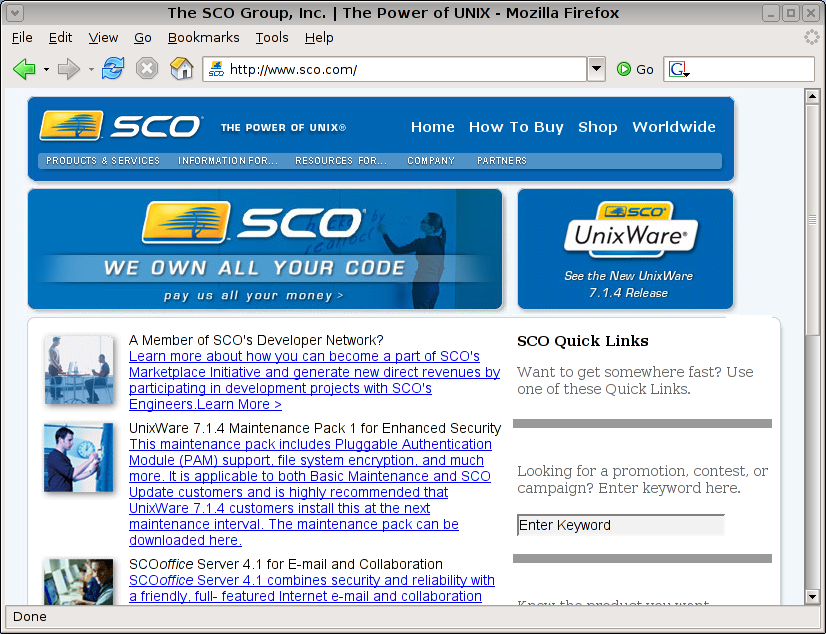826x634 pixels.
Task: Follow the Developer Network 'Learn more' link
Action: (x=314, y=380)
